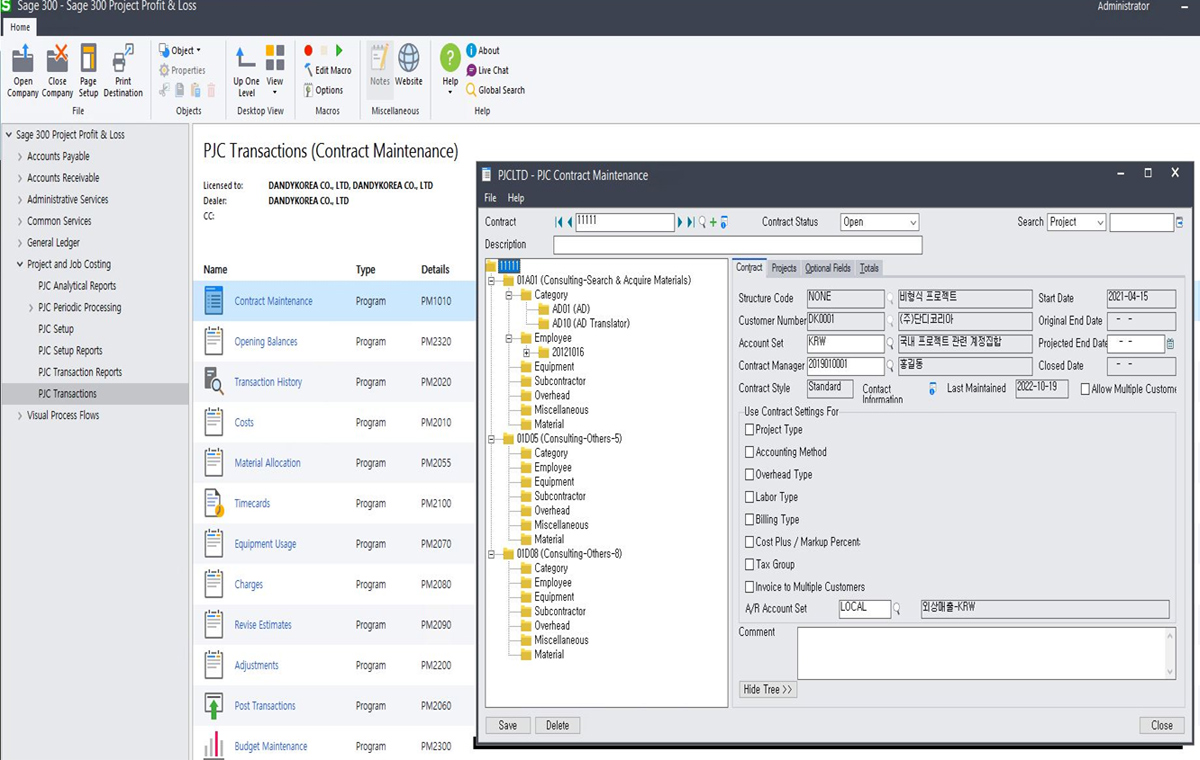Click the Structure Code finder icon
Viewport: 1200px width, 760px height.
pos(890,298)
